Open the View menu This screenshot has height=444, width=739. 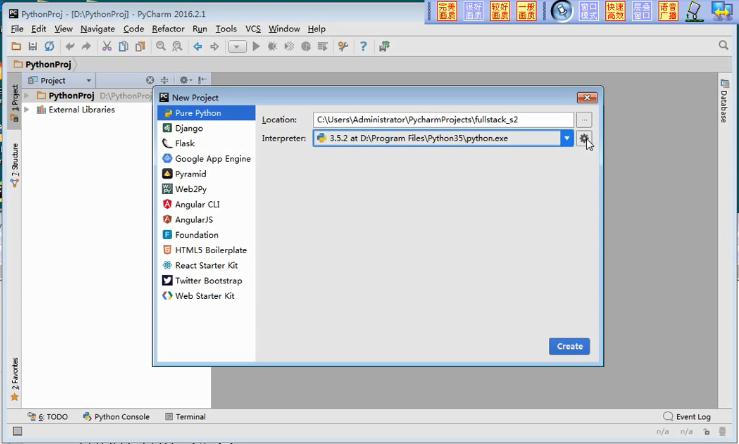point(63,29)
